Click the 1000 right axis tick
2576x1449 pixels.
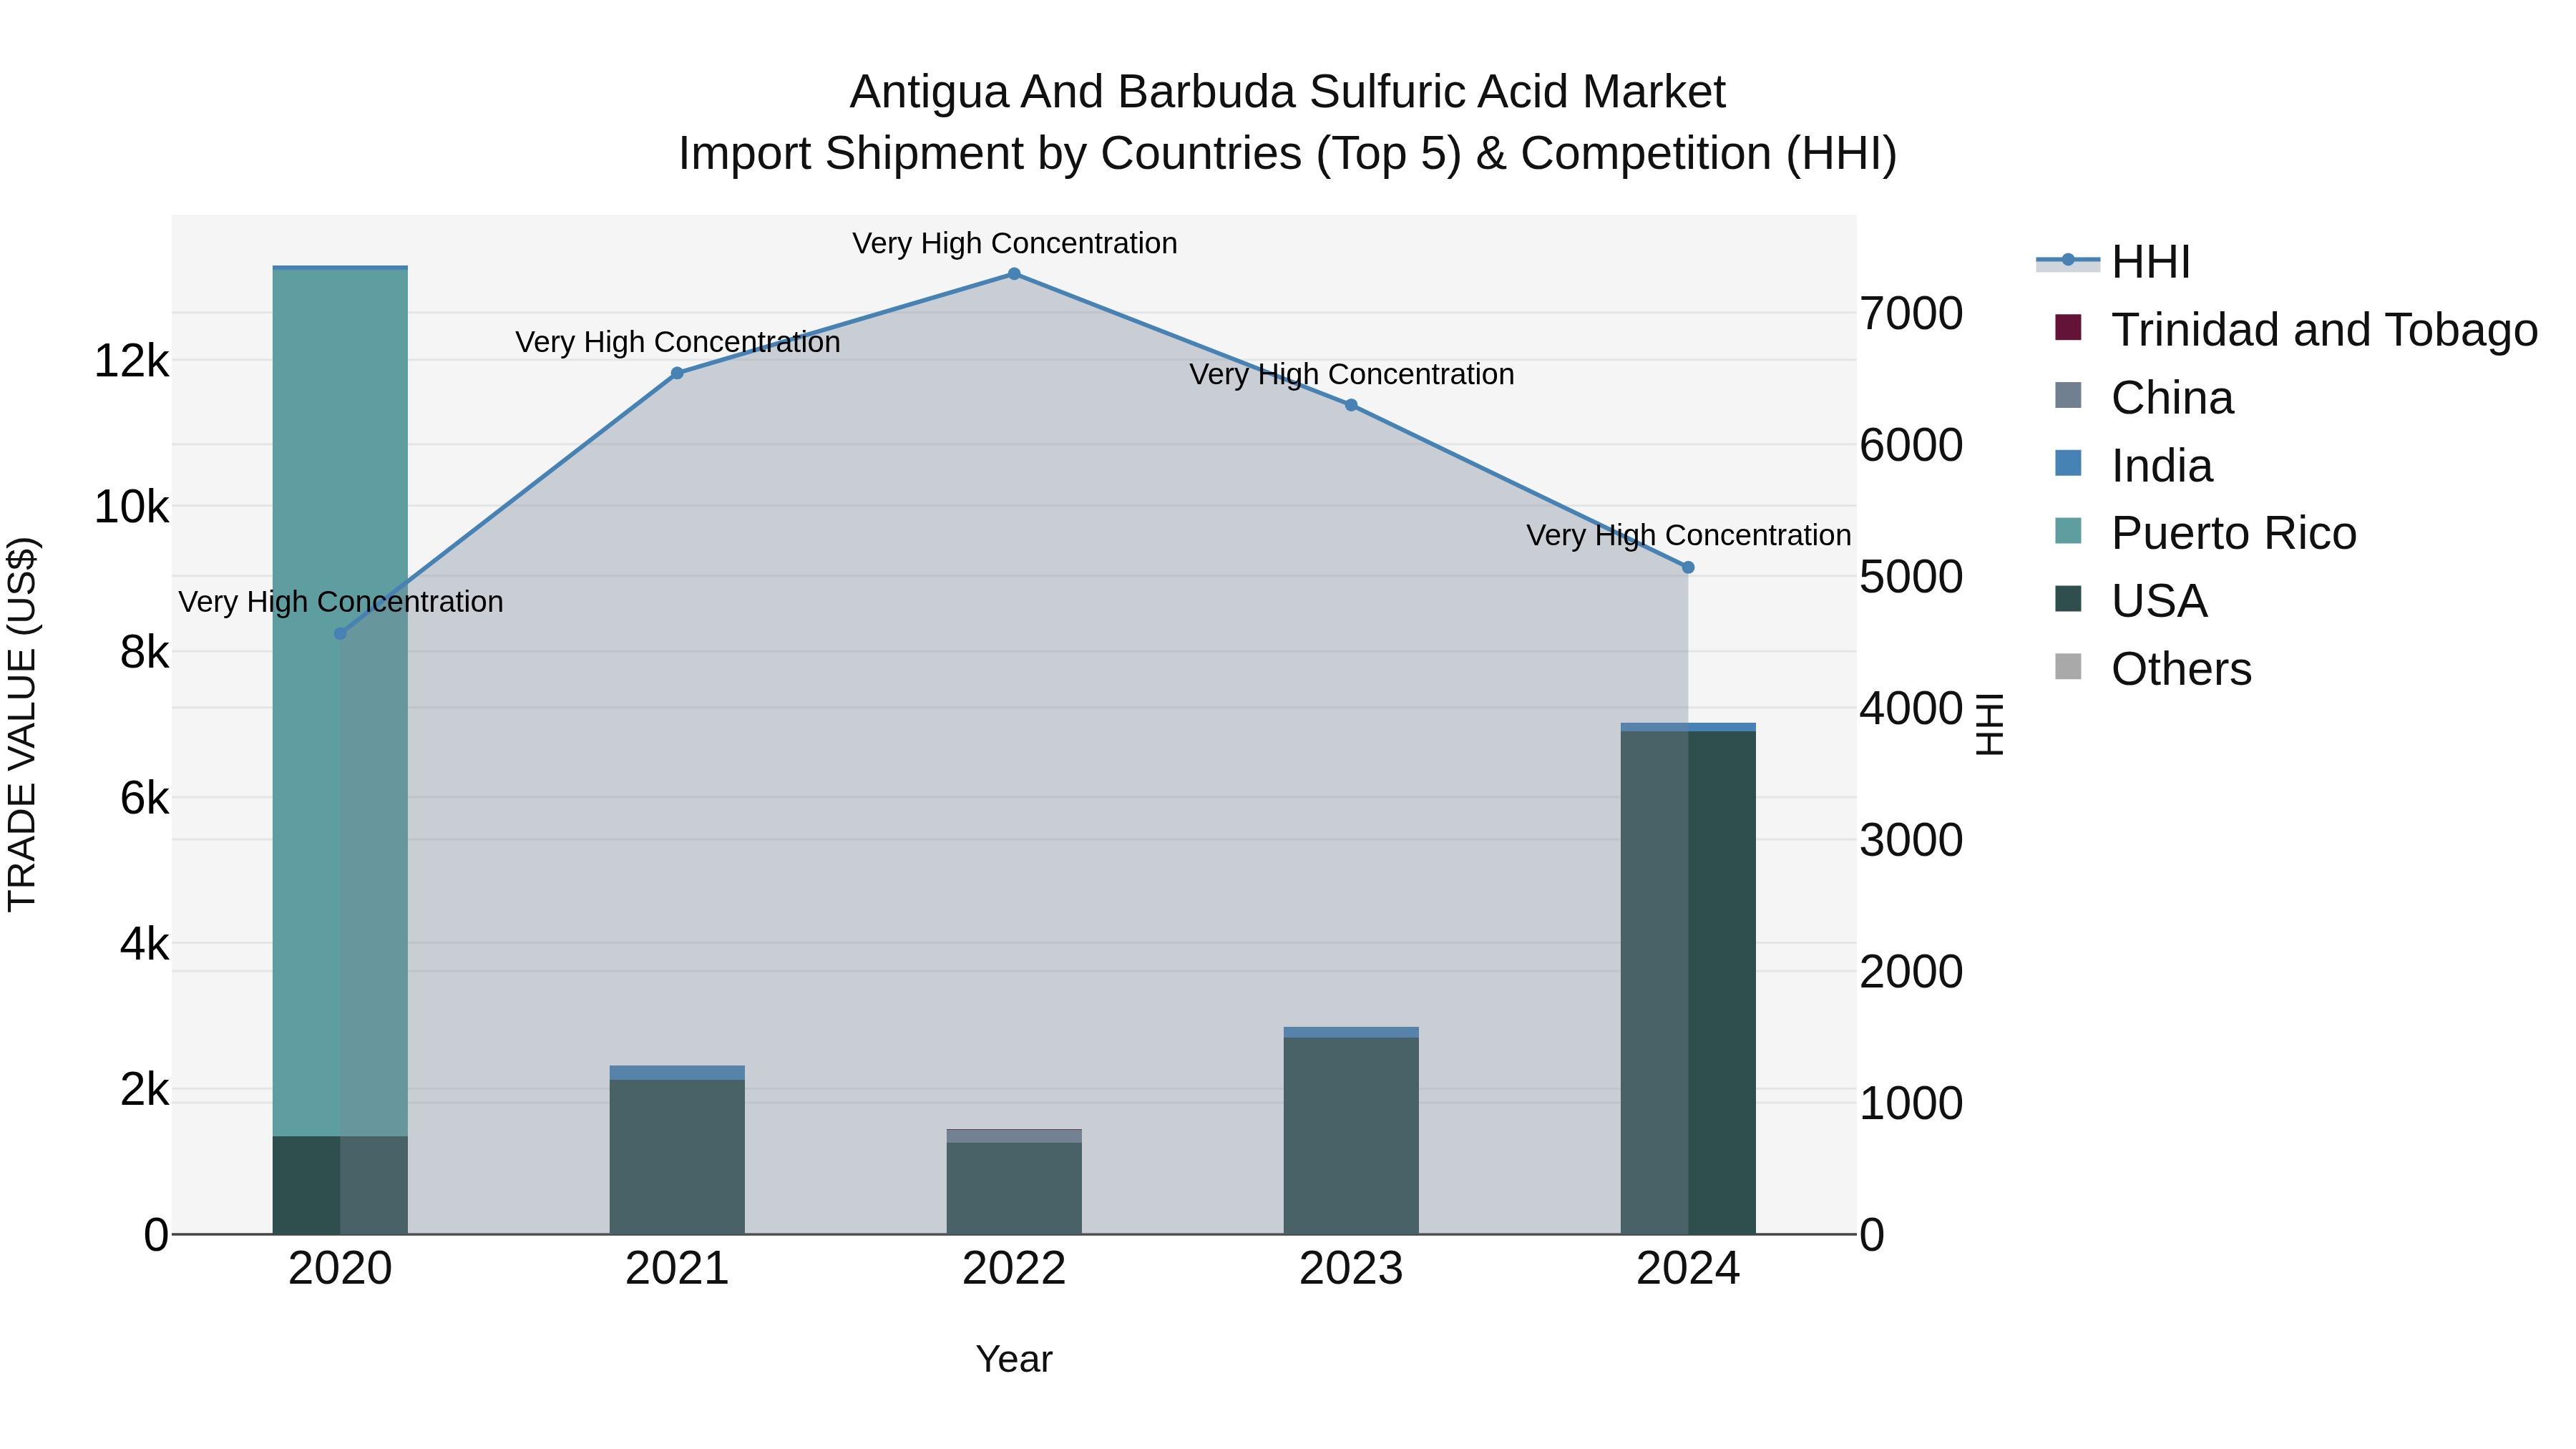[x=1911, y=1104]
